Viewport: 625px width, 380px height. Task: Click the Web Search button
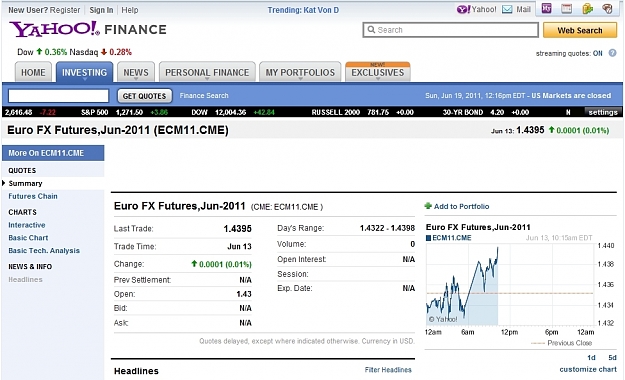tap(580, 30)
